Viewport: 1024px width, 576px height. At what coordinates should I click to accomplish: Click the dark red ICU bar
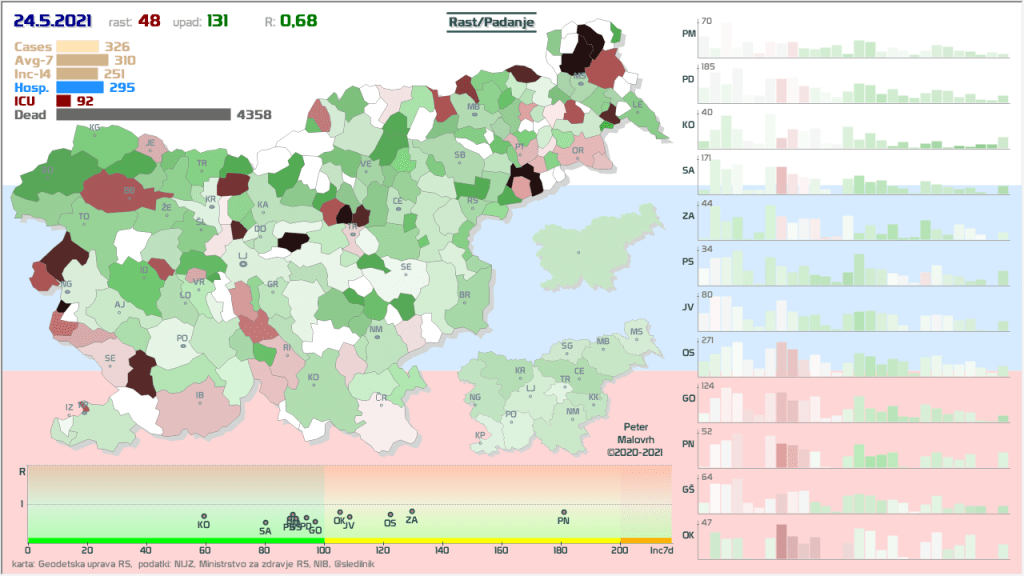62,101
